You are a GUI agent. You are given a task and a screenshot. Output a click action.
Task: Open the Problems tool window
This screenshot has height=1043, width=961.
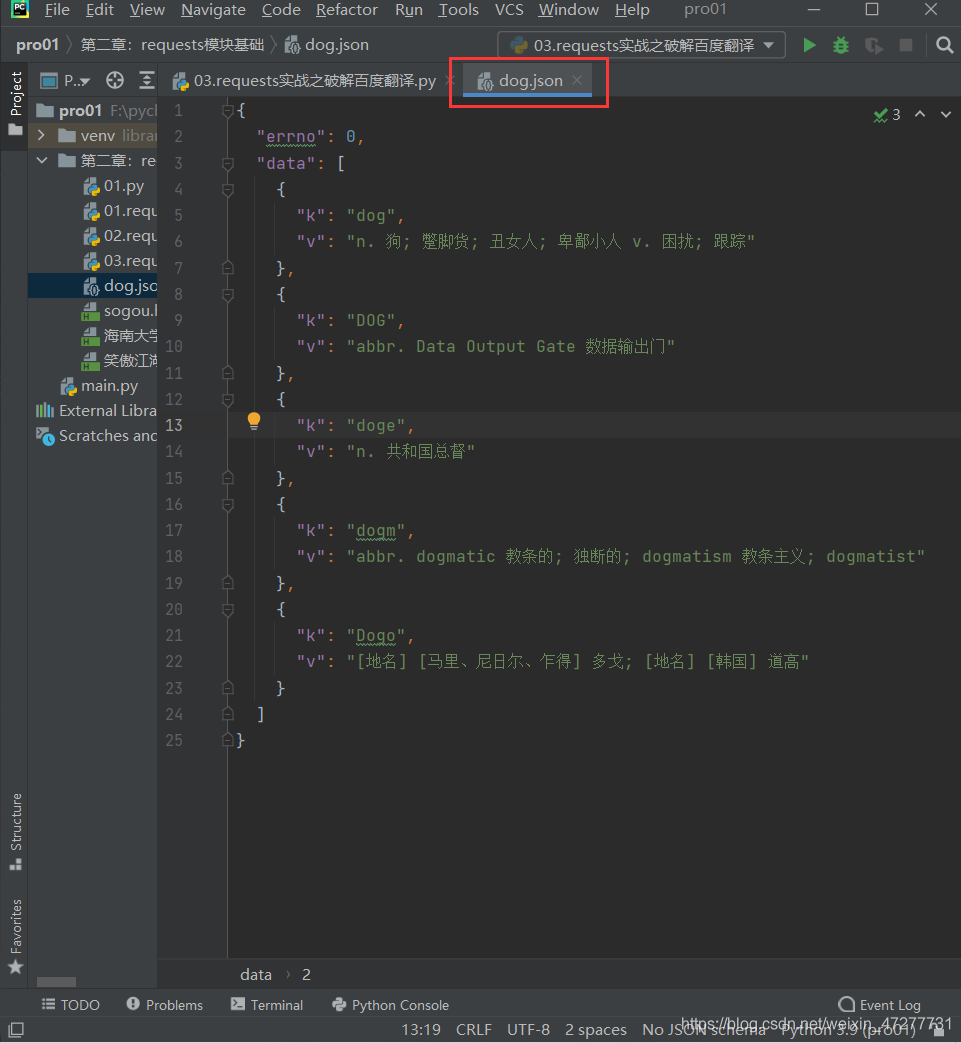point(164,1004)
